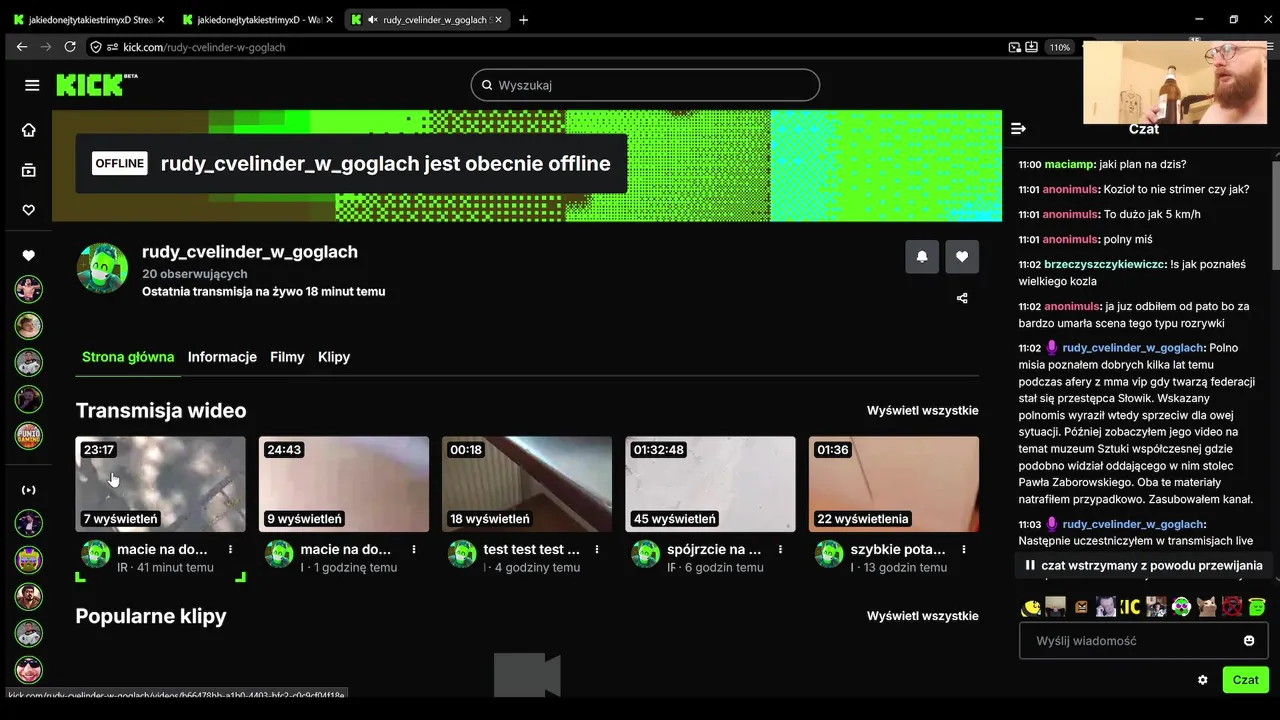Open maciamp's username in chat
Viewport: 1280px width, 720px height.
pos(1069,164)
